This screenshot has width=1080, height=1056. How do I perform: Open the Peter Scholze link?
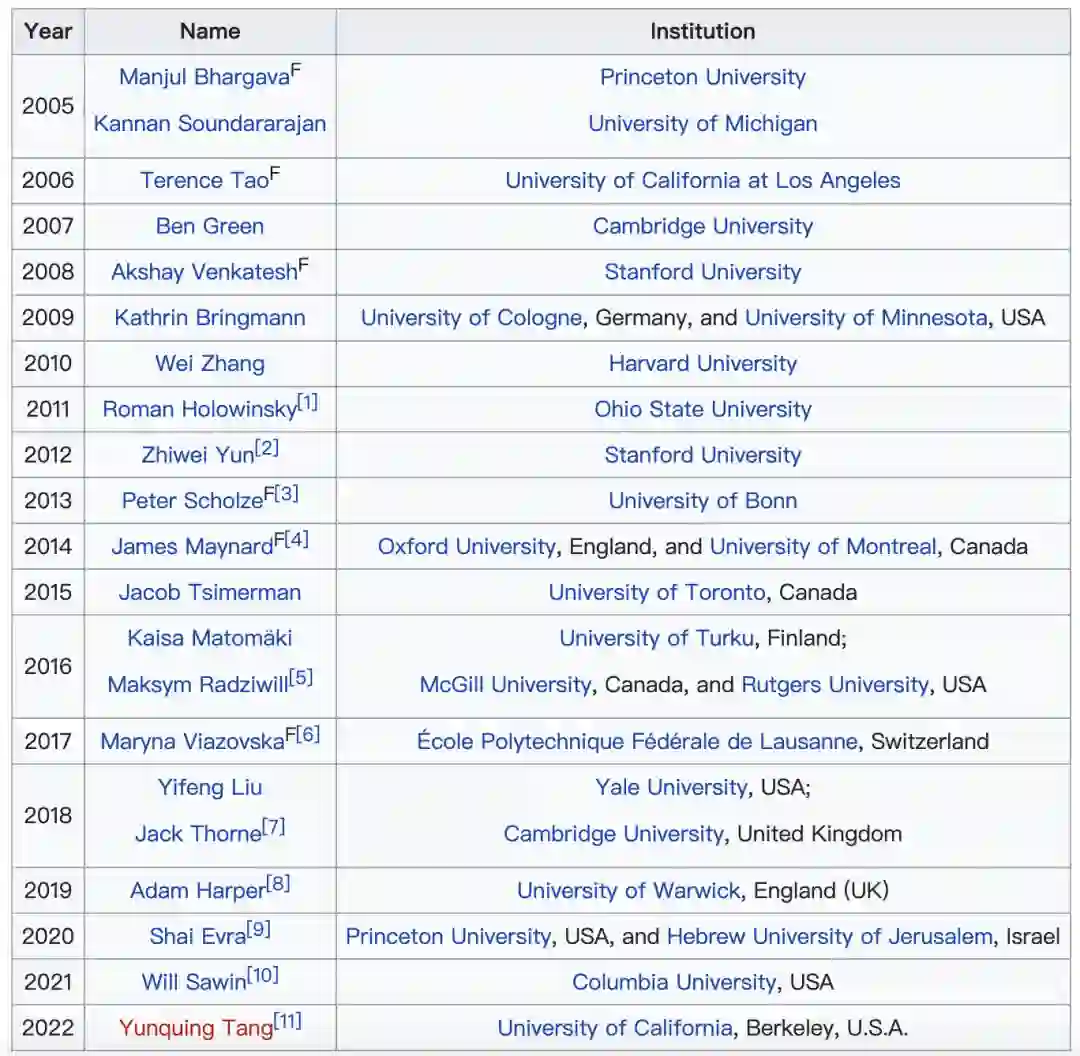pyautogui.click(x=193, y=501)
